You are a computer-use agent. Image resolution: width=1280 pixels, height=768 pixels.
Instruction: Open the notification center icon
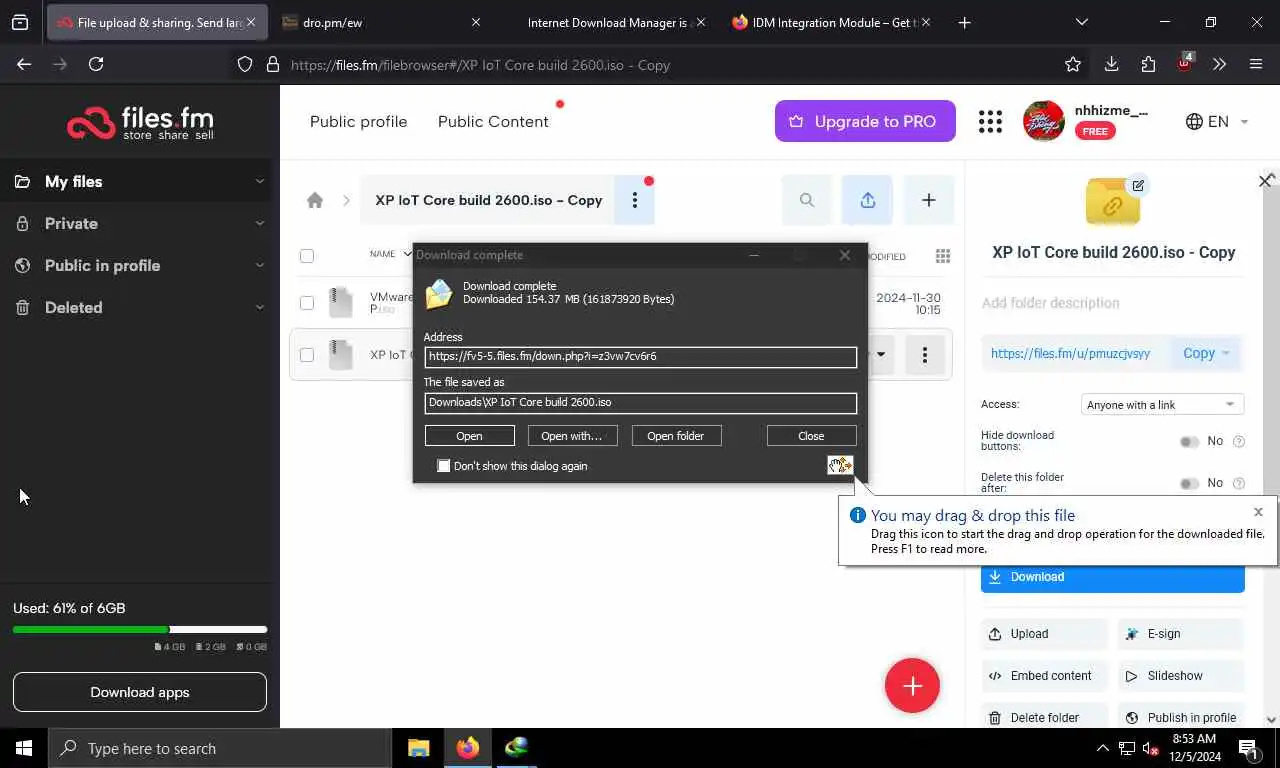(1248, 748)
